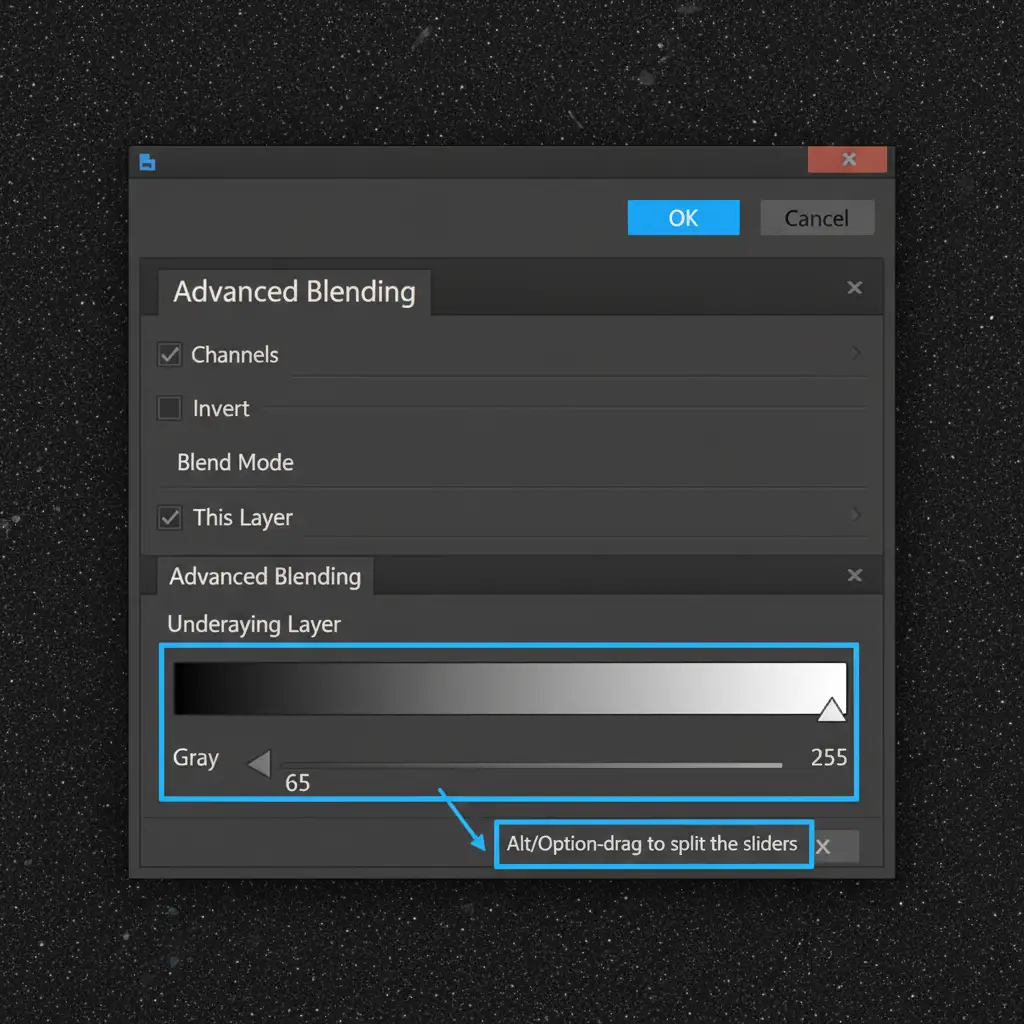This screenshot has width=1024, height=1024.
Task: Select the upper Advanced Blending tab
Action: pos(294,292)
